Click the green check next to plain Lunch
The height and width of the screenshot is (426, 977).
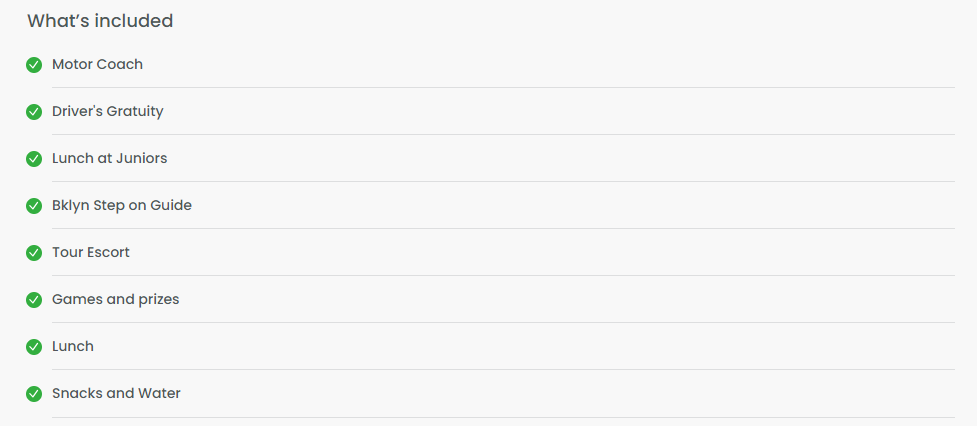[34, 347]
